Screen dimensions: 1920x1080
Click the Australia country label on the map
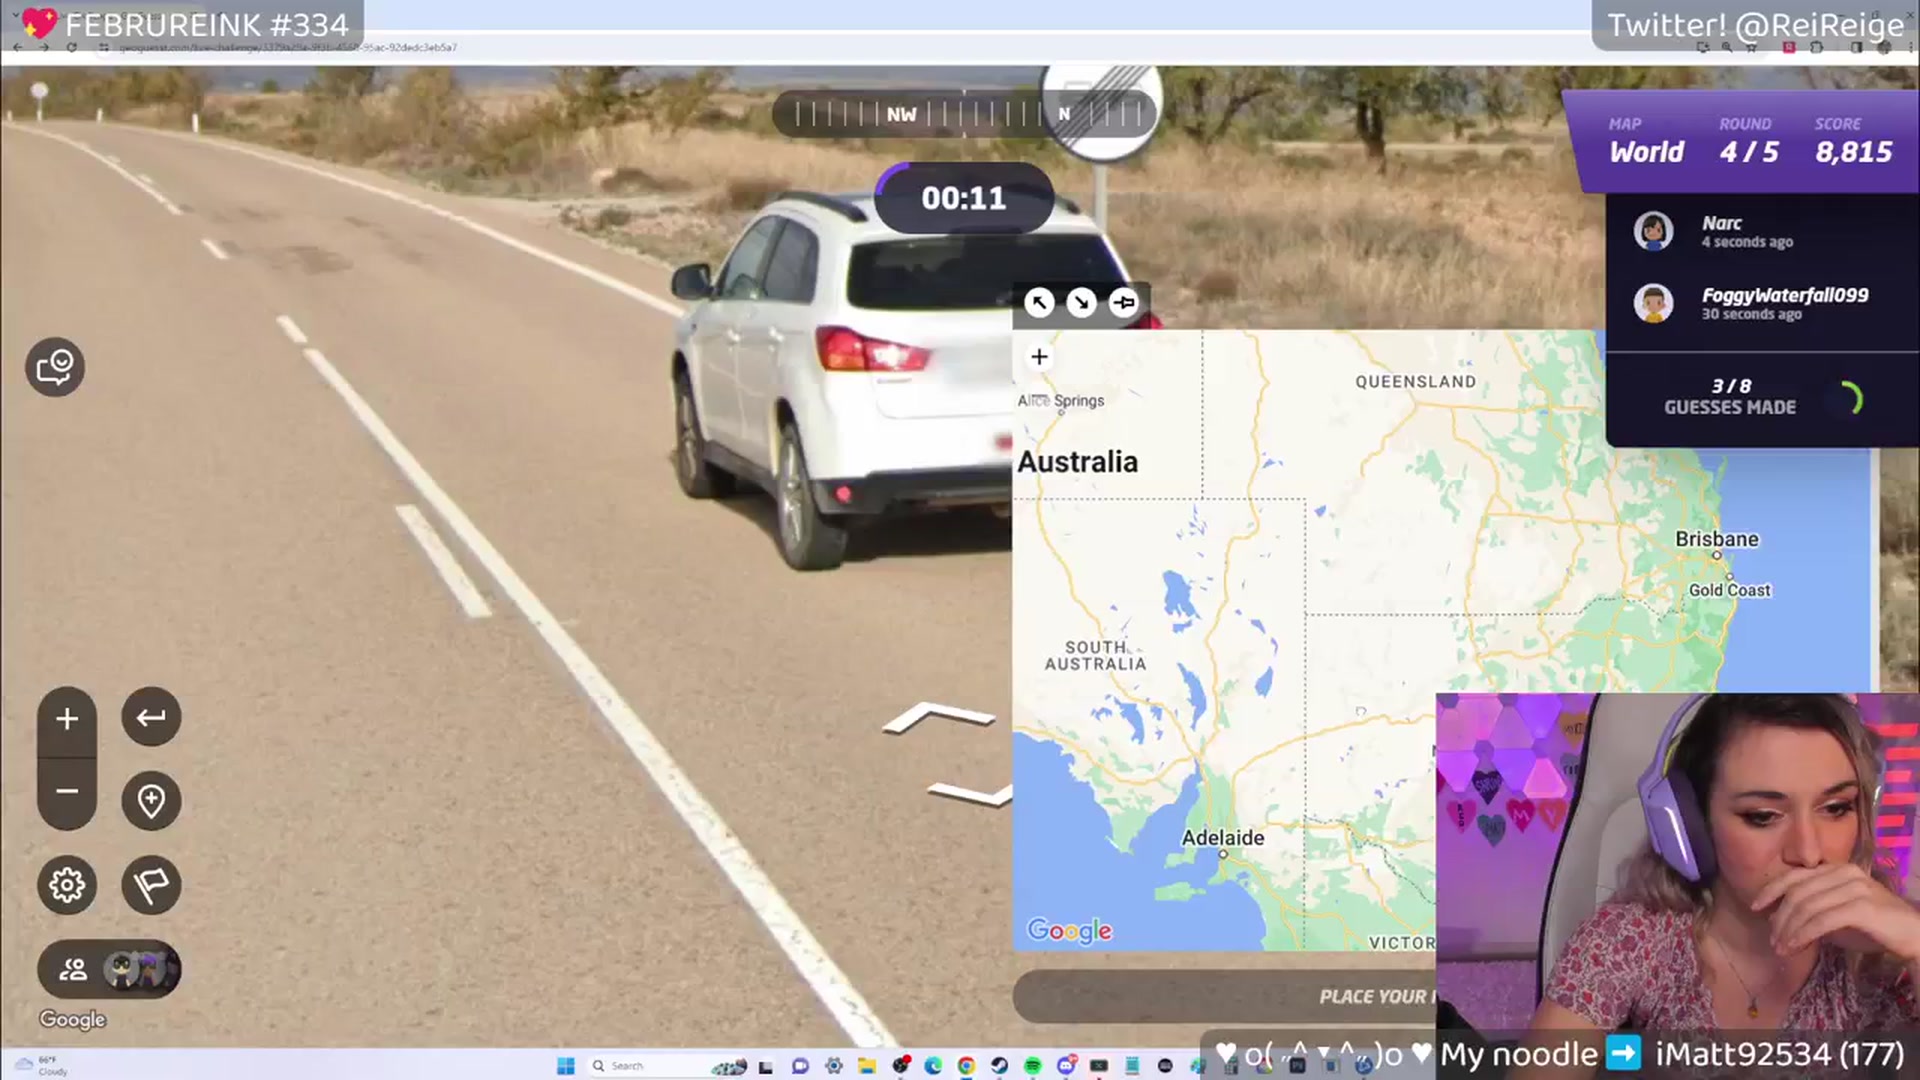pyautogui.click(x=1078, y=462)
